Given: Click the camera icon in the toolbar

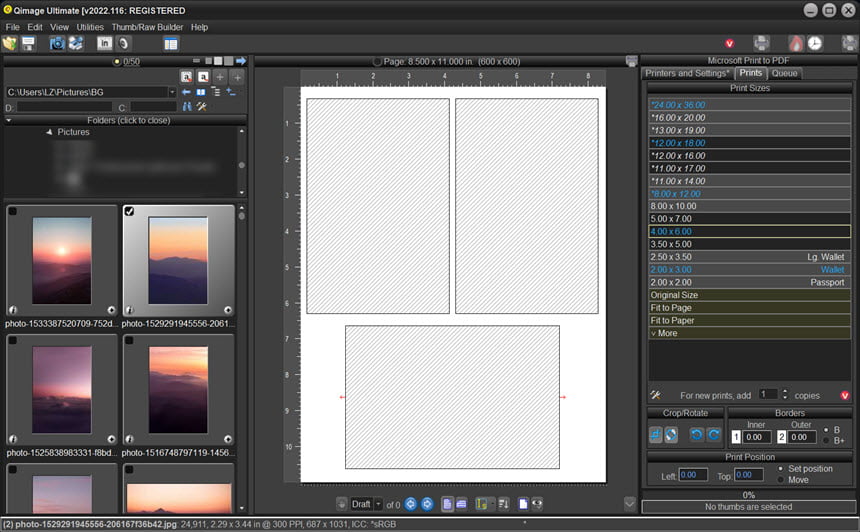Looking at the screenshot, I should click(57, 43).
